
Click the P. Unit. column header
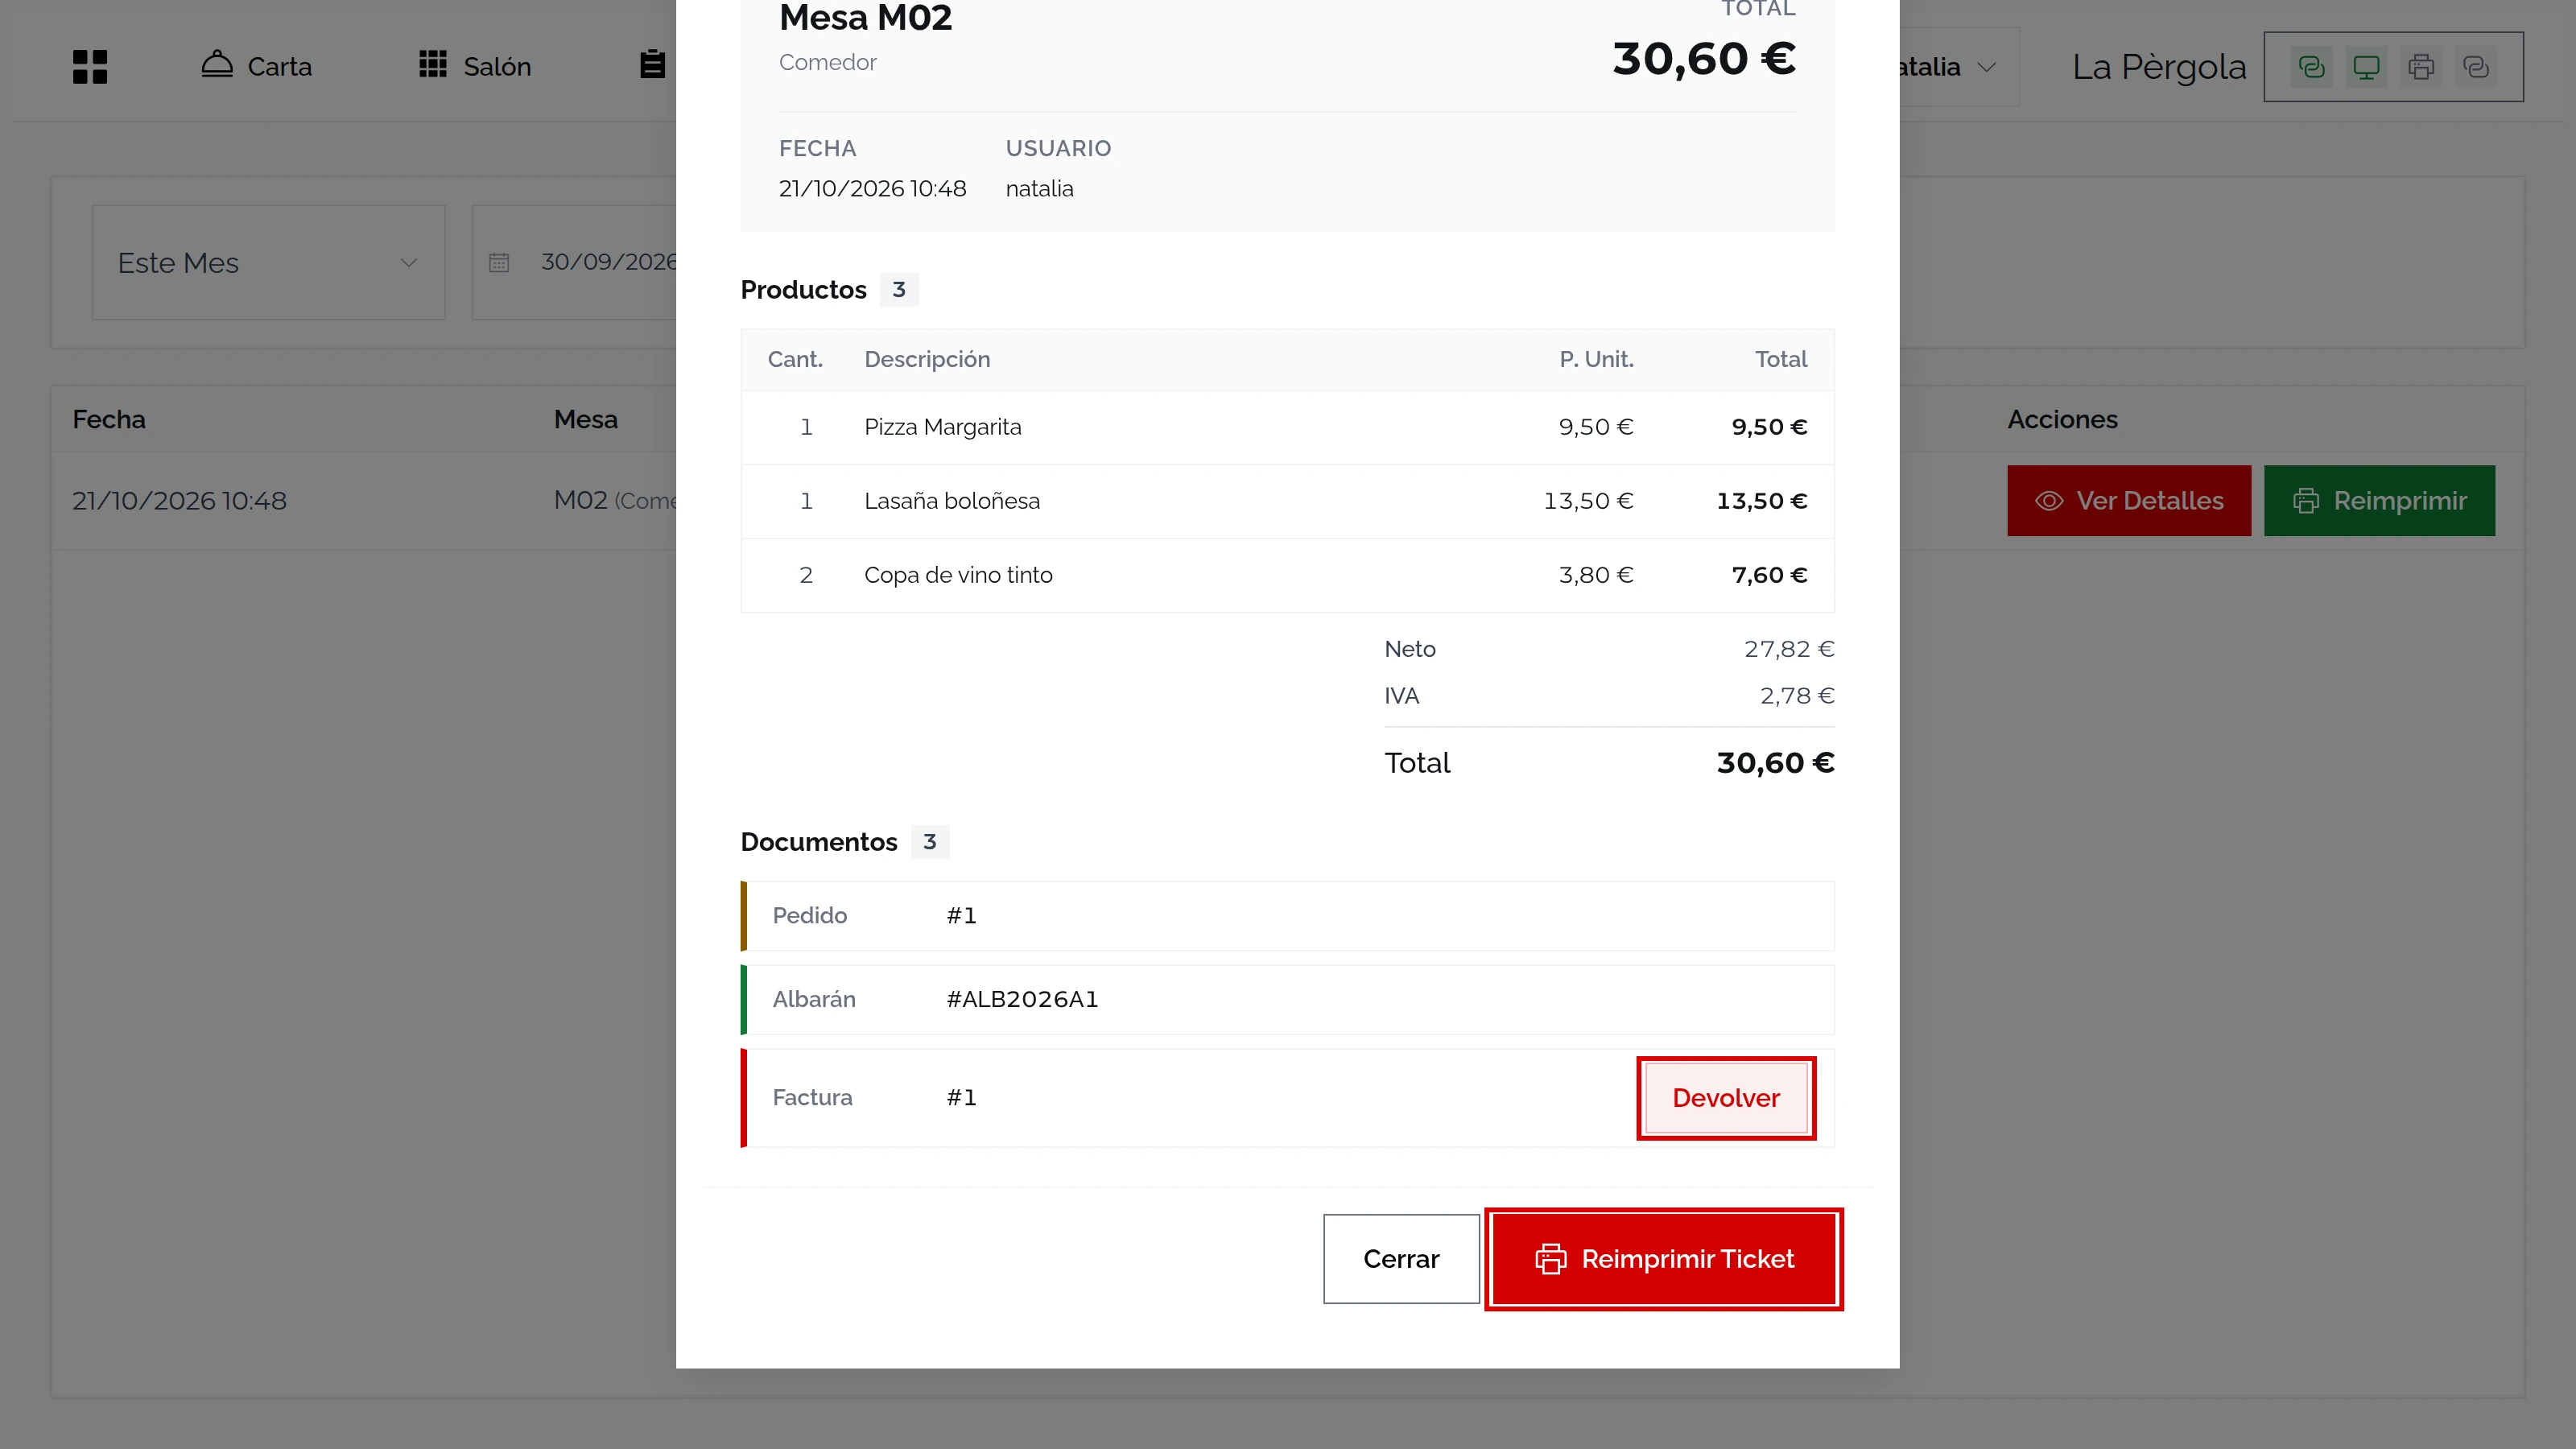(1596, 360)
